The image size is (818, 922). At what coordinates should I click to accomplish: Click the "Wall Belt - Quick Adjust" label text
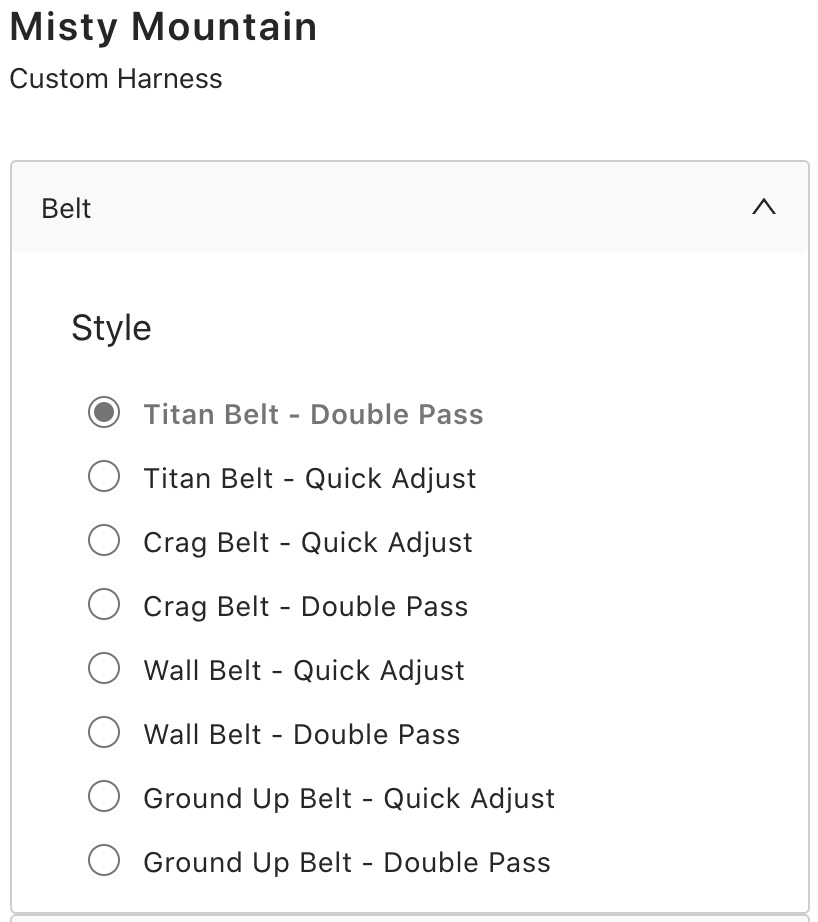point(304,670)
